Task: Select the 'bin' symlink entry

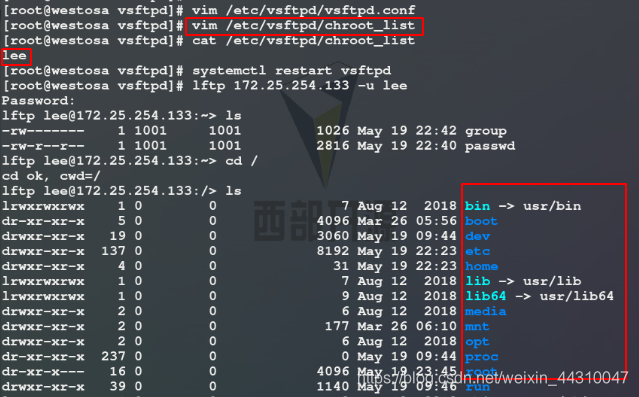Action: coord(477,206)
